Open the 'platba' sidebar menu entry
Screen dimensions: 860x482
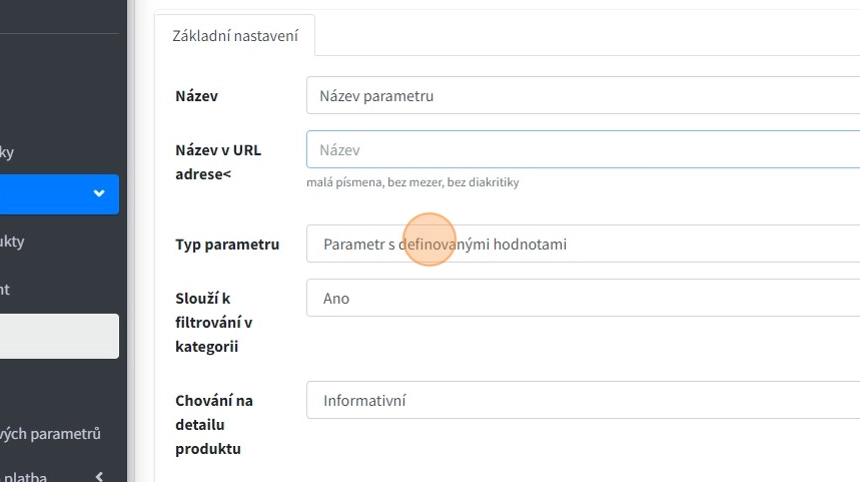[23, 477]
